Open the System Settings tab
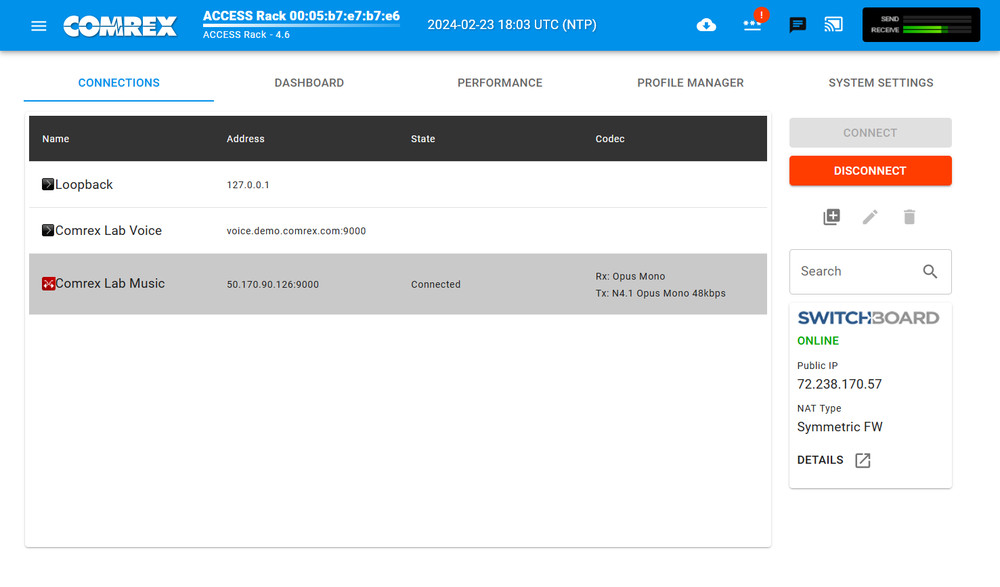The image size is (1000, 587). click(880, 83)
